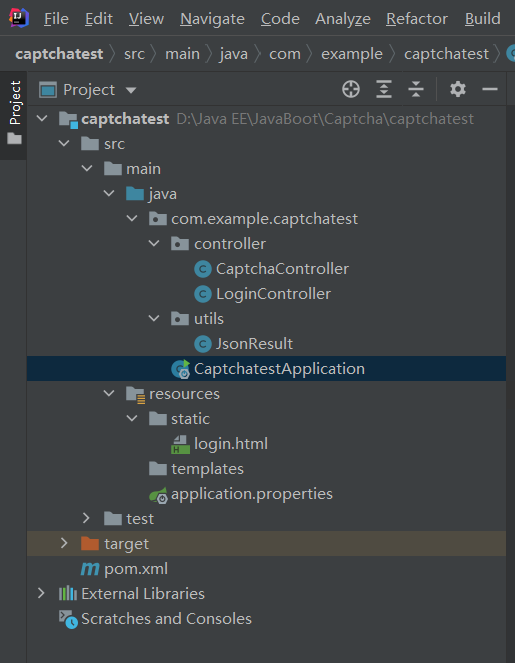Open the Navigate menu

coord(212,19)
